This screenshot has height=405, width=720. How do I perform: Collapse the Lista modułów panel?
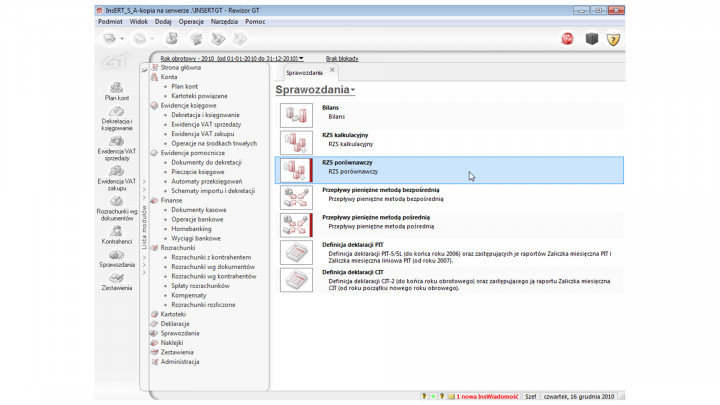pyautogui.click(x=144, y=70)
